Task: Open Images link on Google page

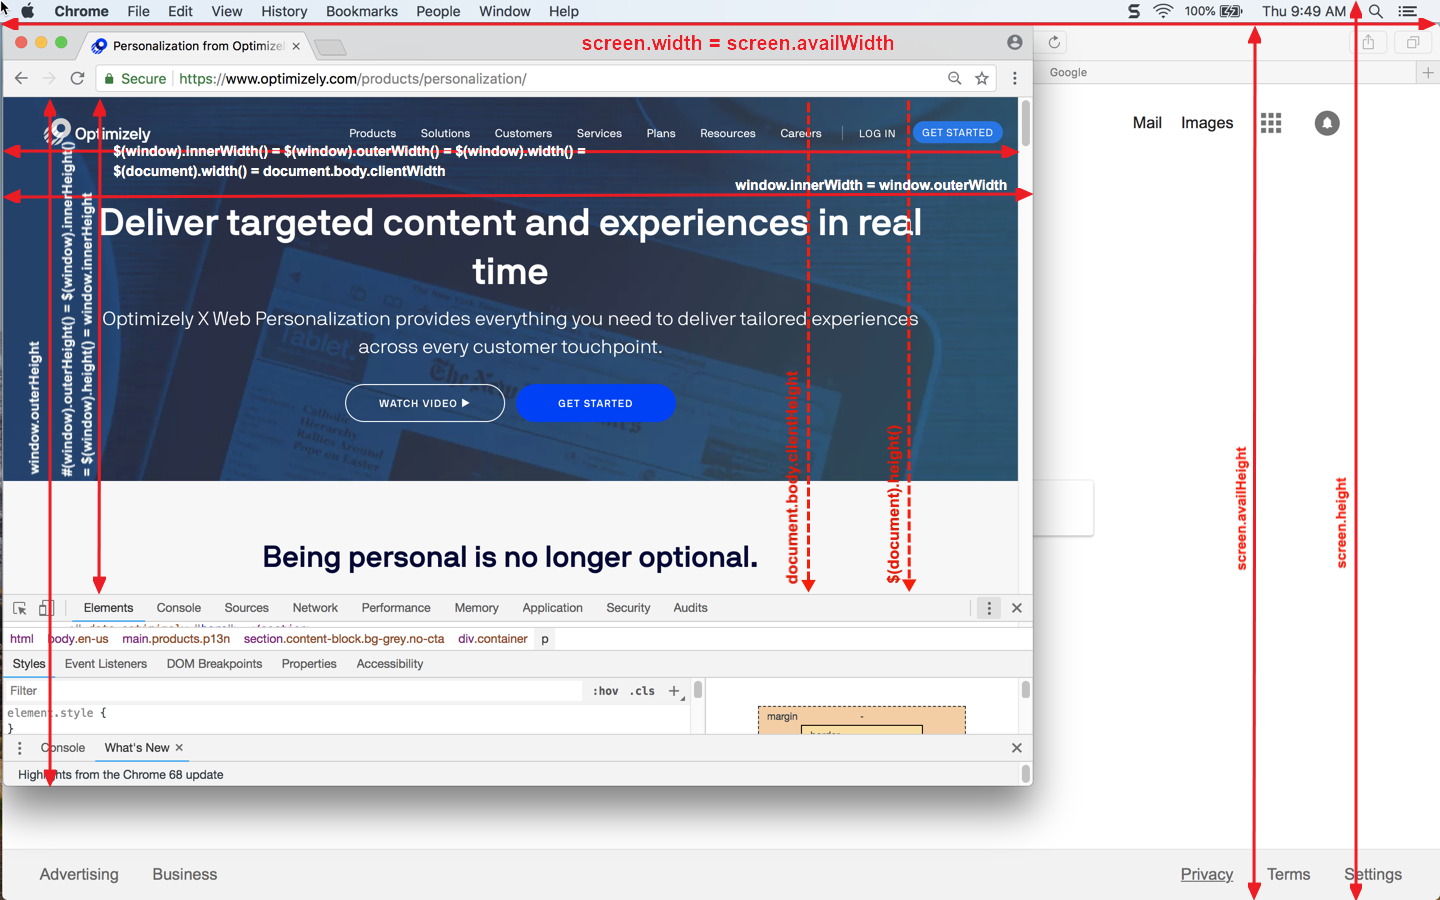Action: [x=1207, y=123]
